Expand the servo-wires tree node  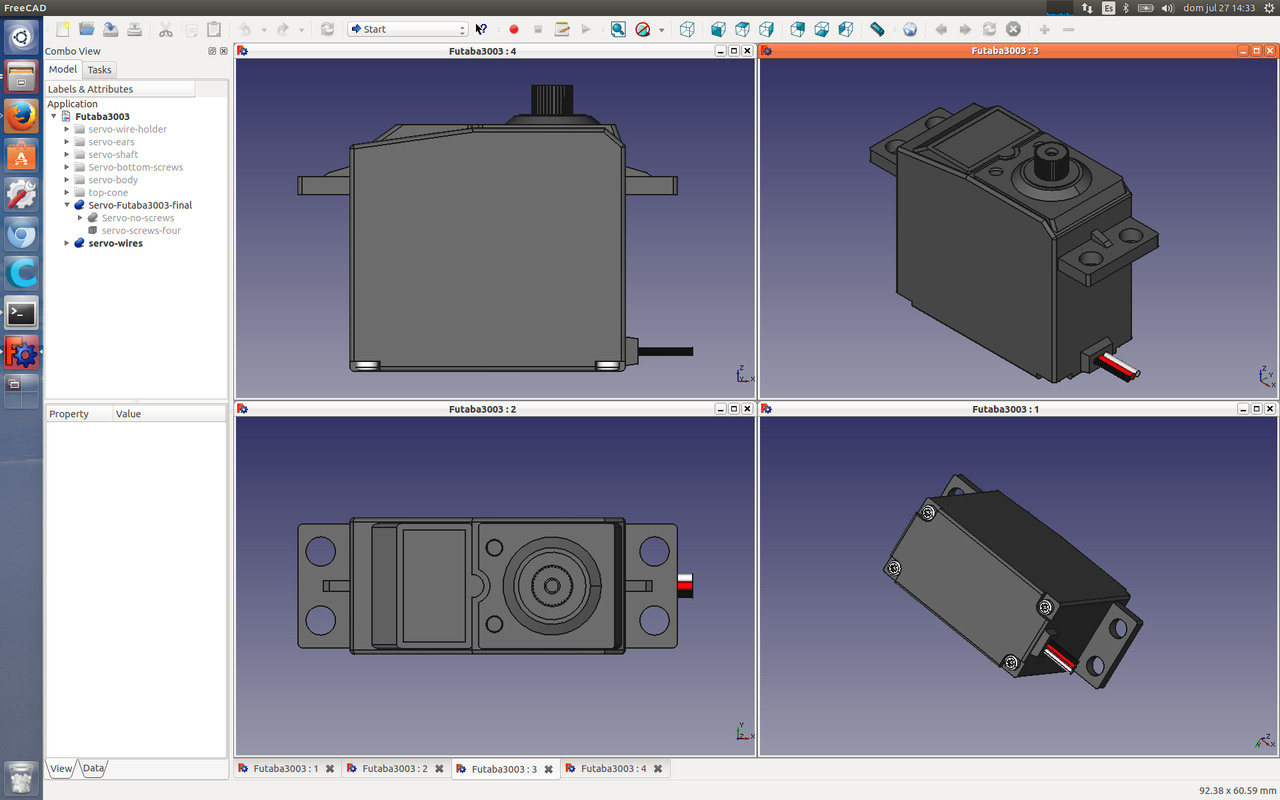(67, 243)
